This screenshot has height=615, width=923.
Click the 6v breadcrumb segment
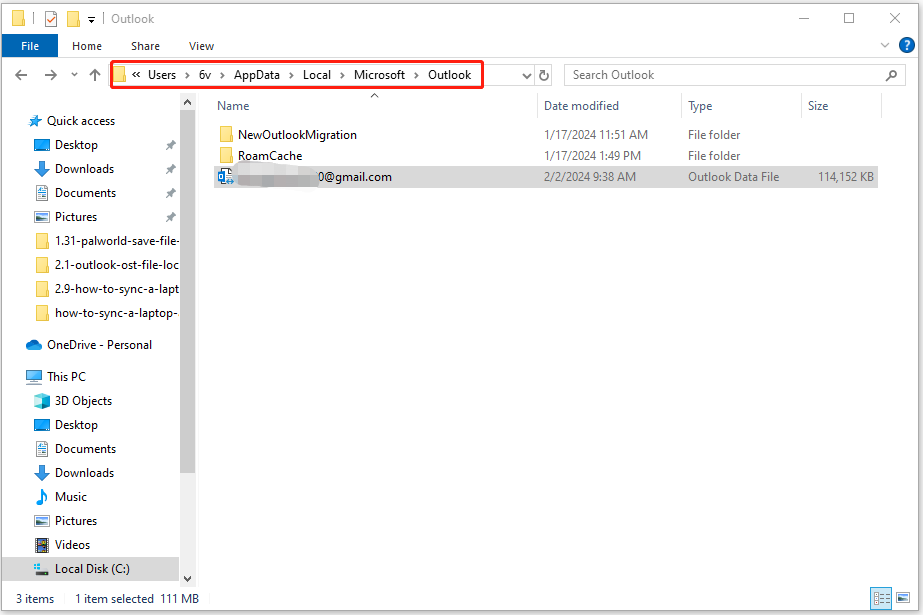pyautogui.click(x=205, y=75)
